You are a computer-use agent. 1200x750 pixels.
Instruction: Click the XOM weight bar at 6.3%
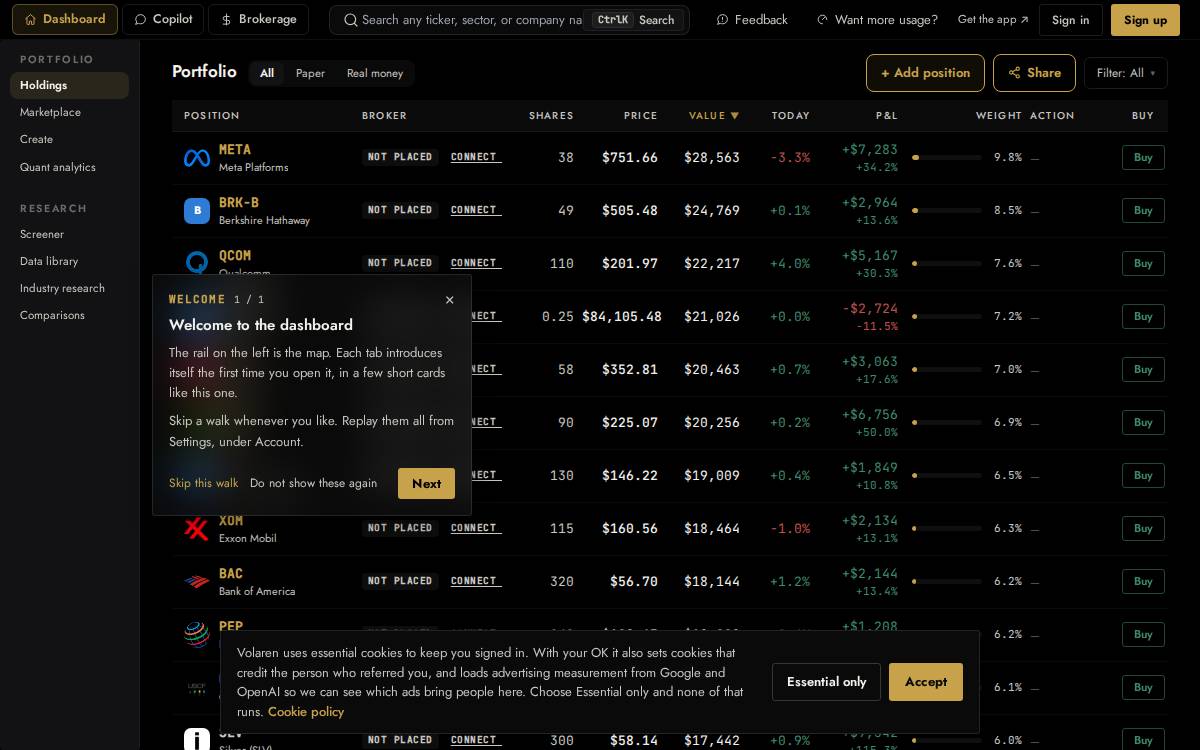pyautogui.click(x=947, y=528)
